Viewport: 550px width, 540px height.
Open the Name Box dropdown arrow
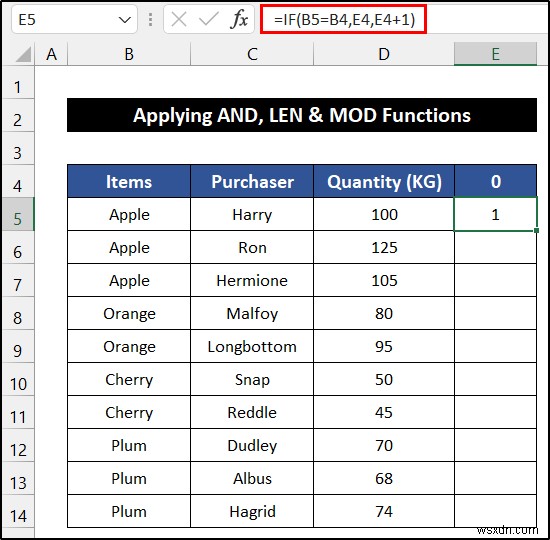[125, 20]
